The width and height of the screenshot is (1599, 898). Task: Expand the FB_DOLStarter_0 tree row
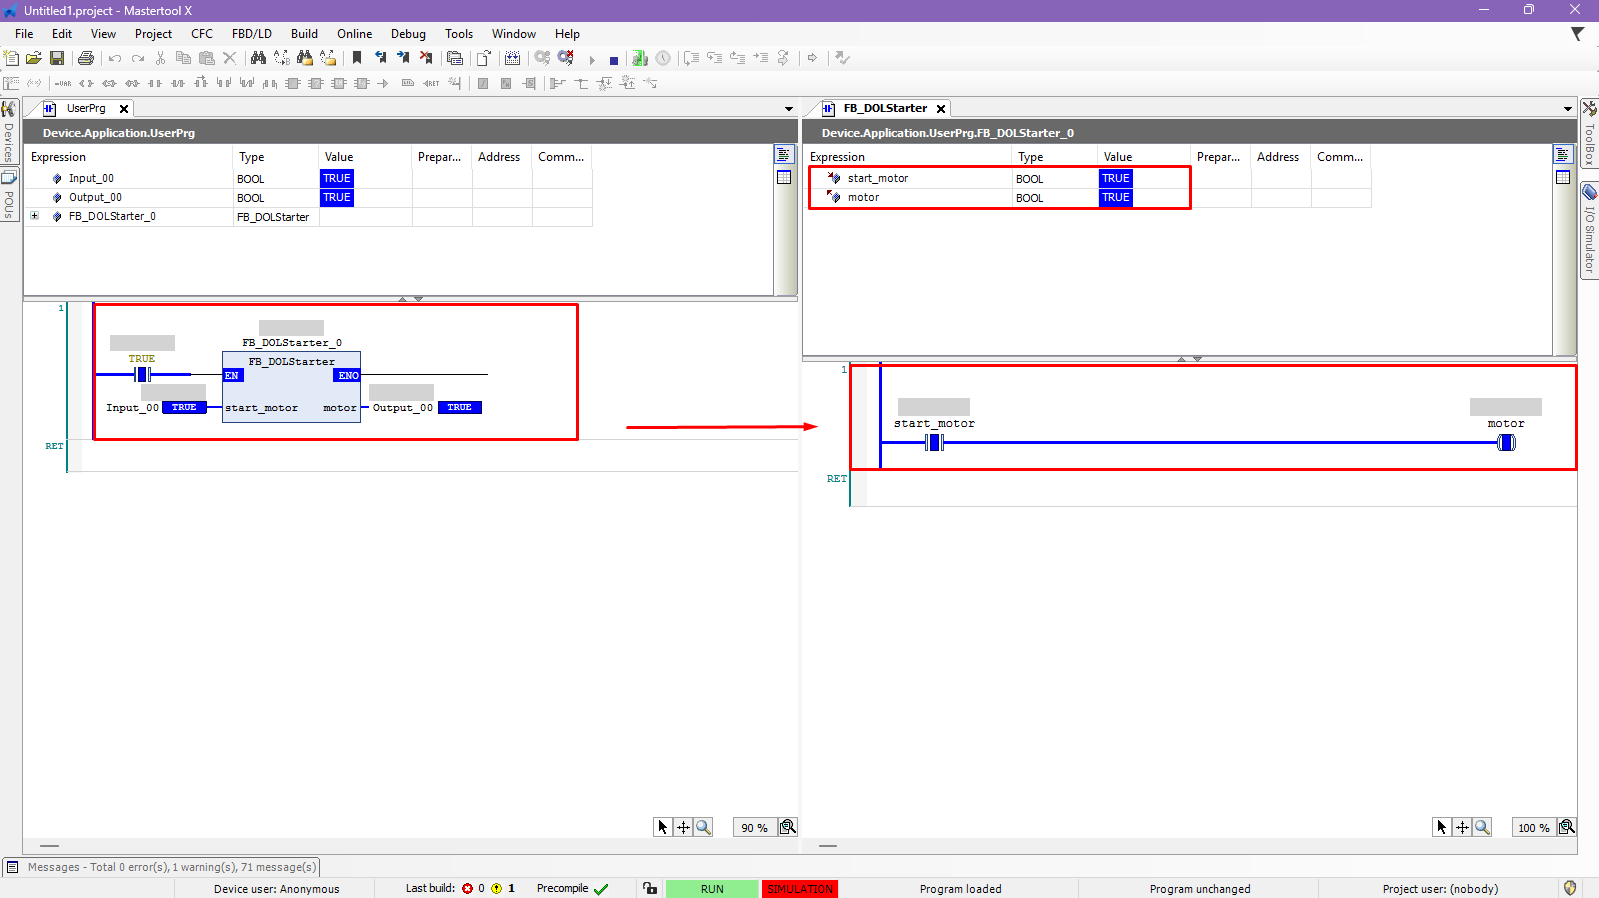click(x=35, y=216)
